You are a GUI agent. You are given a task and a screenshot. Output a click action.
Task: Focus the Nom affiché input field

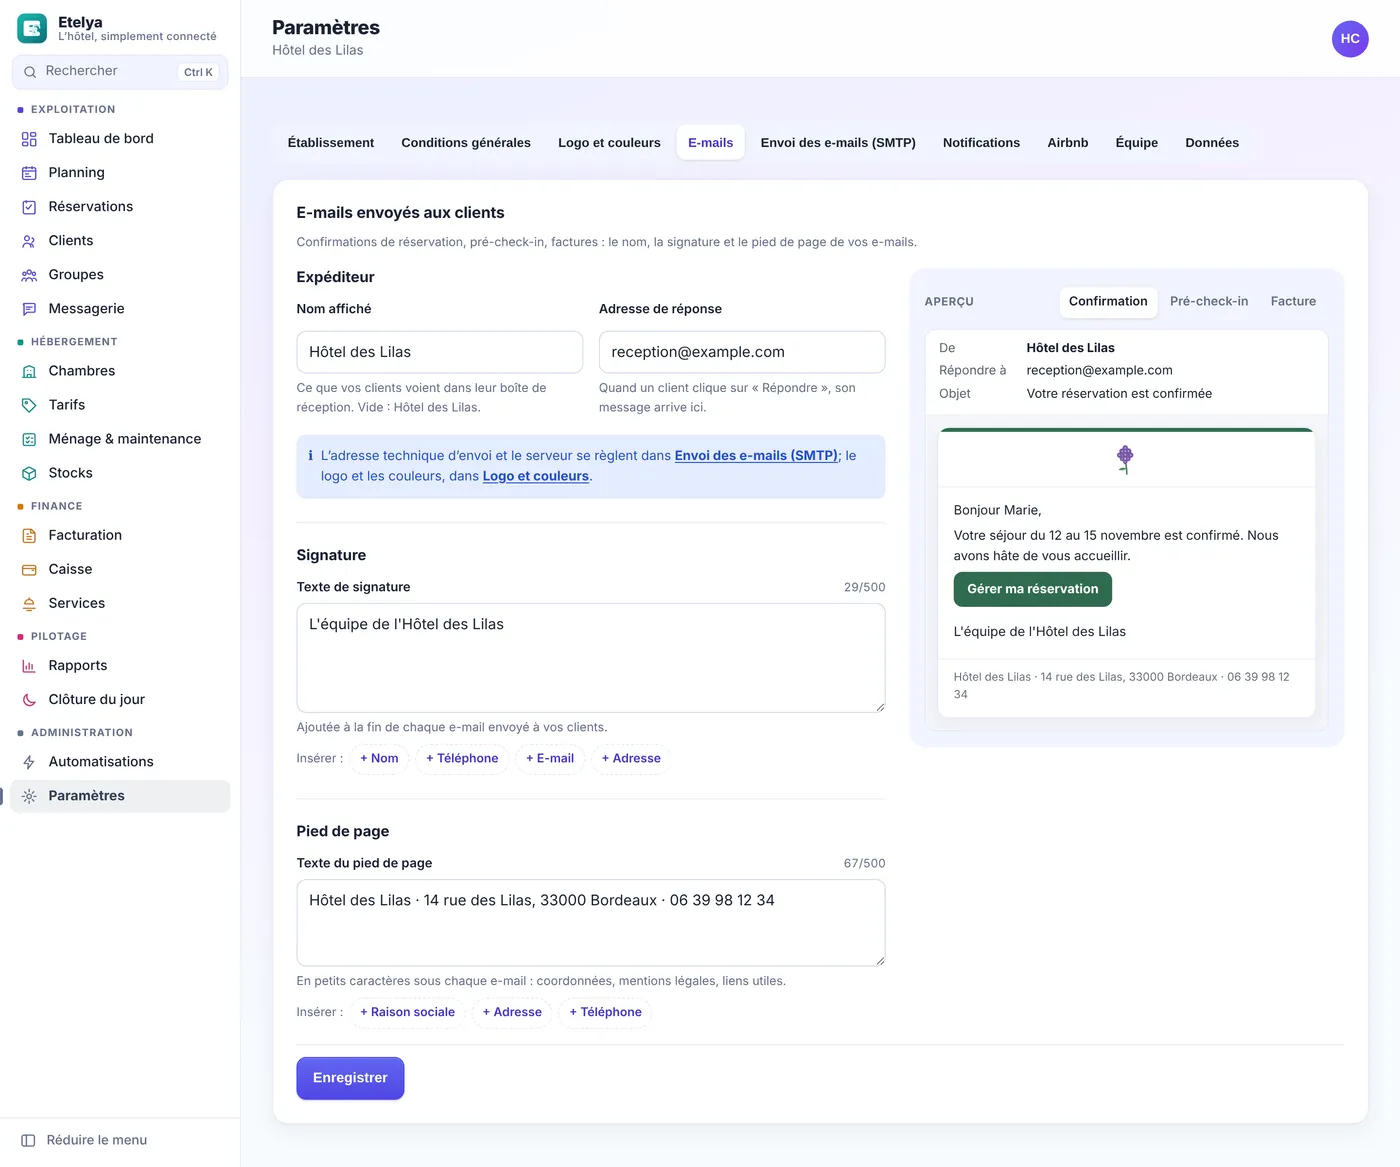(x=440, y=352)
